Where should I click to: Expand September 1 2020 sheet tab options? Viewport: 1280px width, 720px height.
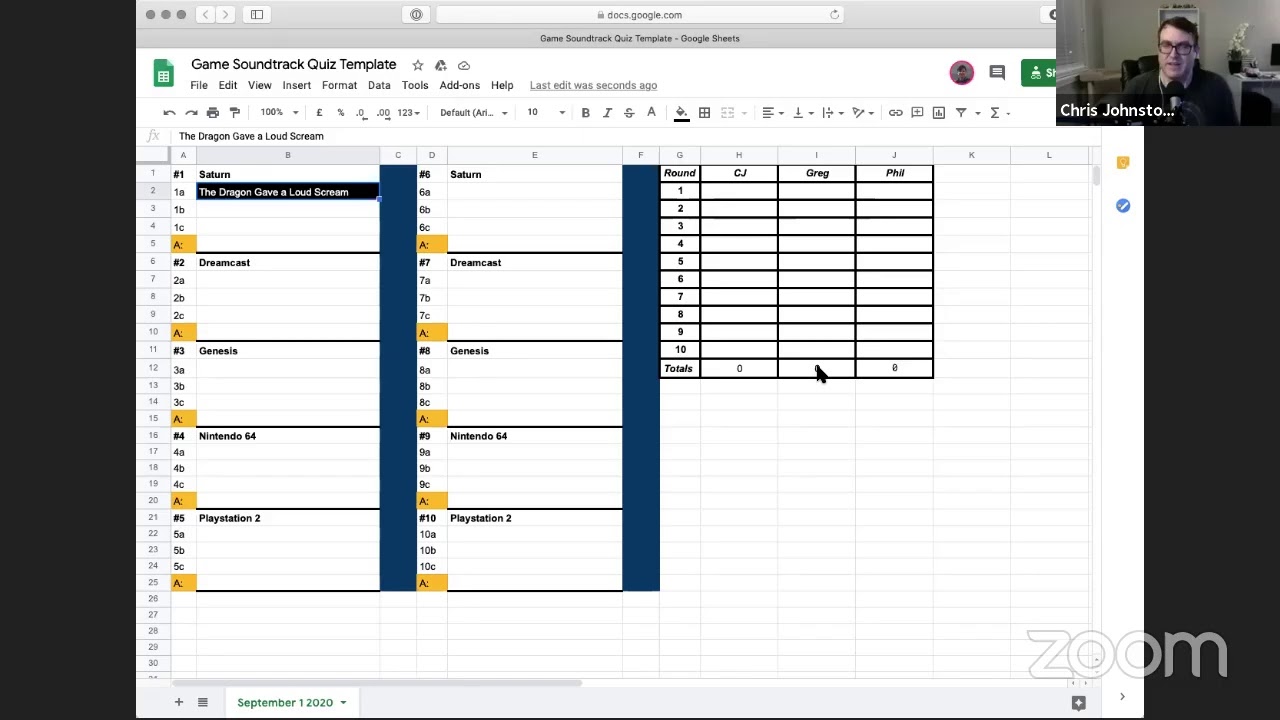(x=343, y=703)
